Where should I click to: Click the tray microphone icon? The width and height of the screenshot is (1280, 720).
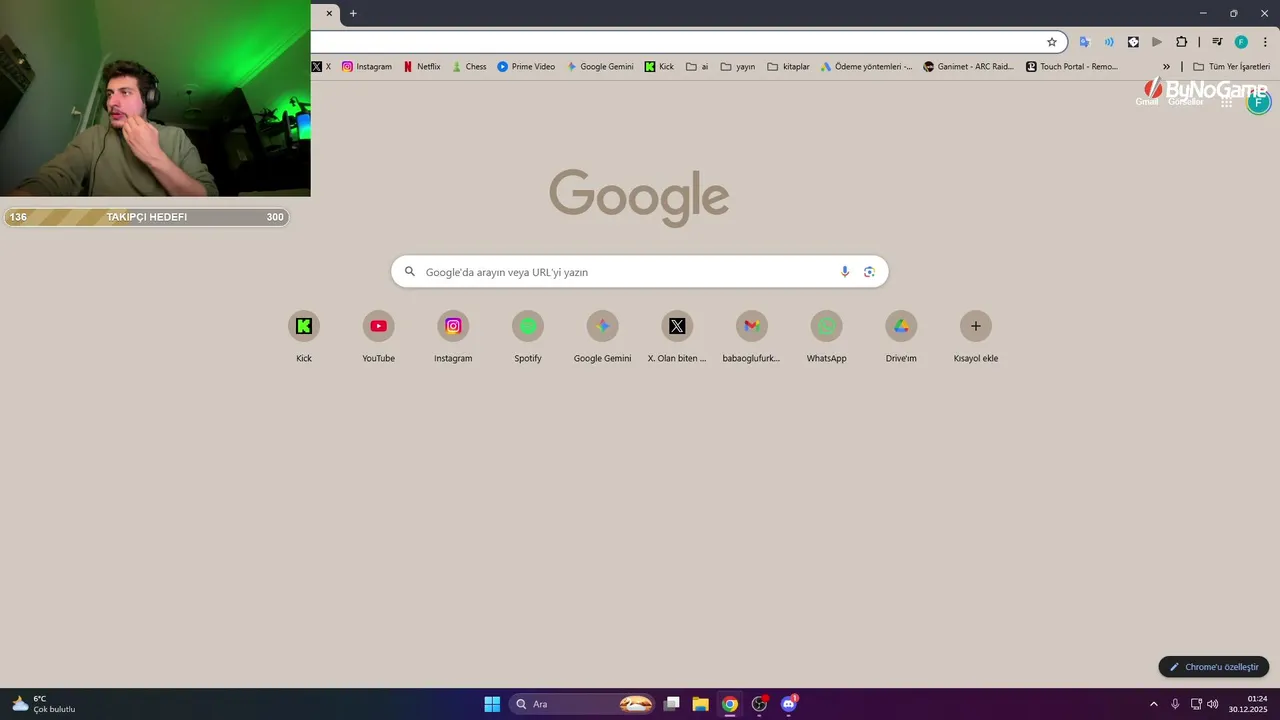(x=1175, y=704)
